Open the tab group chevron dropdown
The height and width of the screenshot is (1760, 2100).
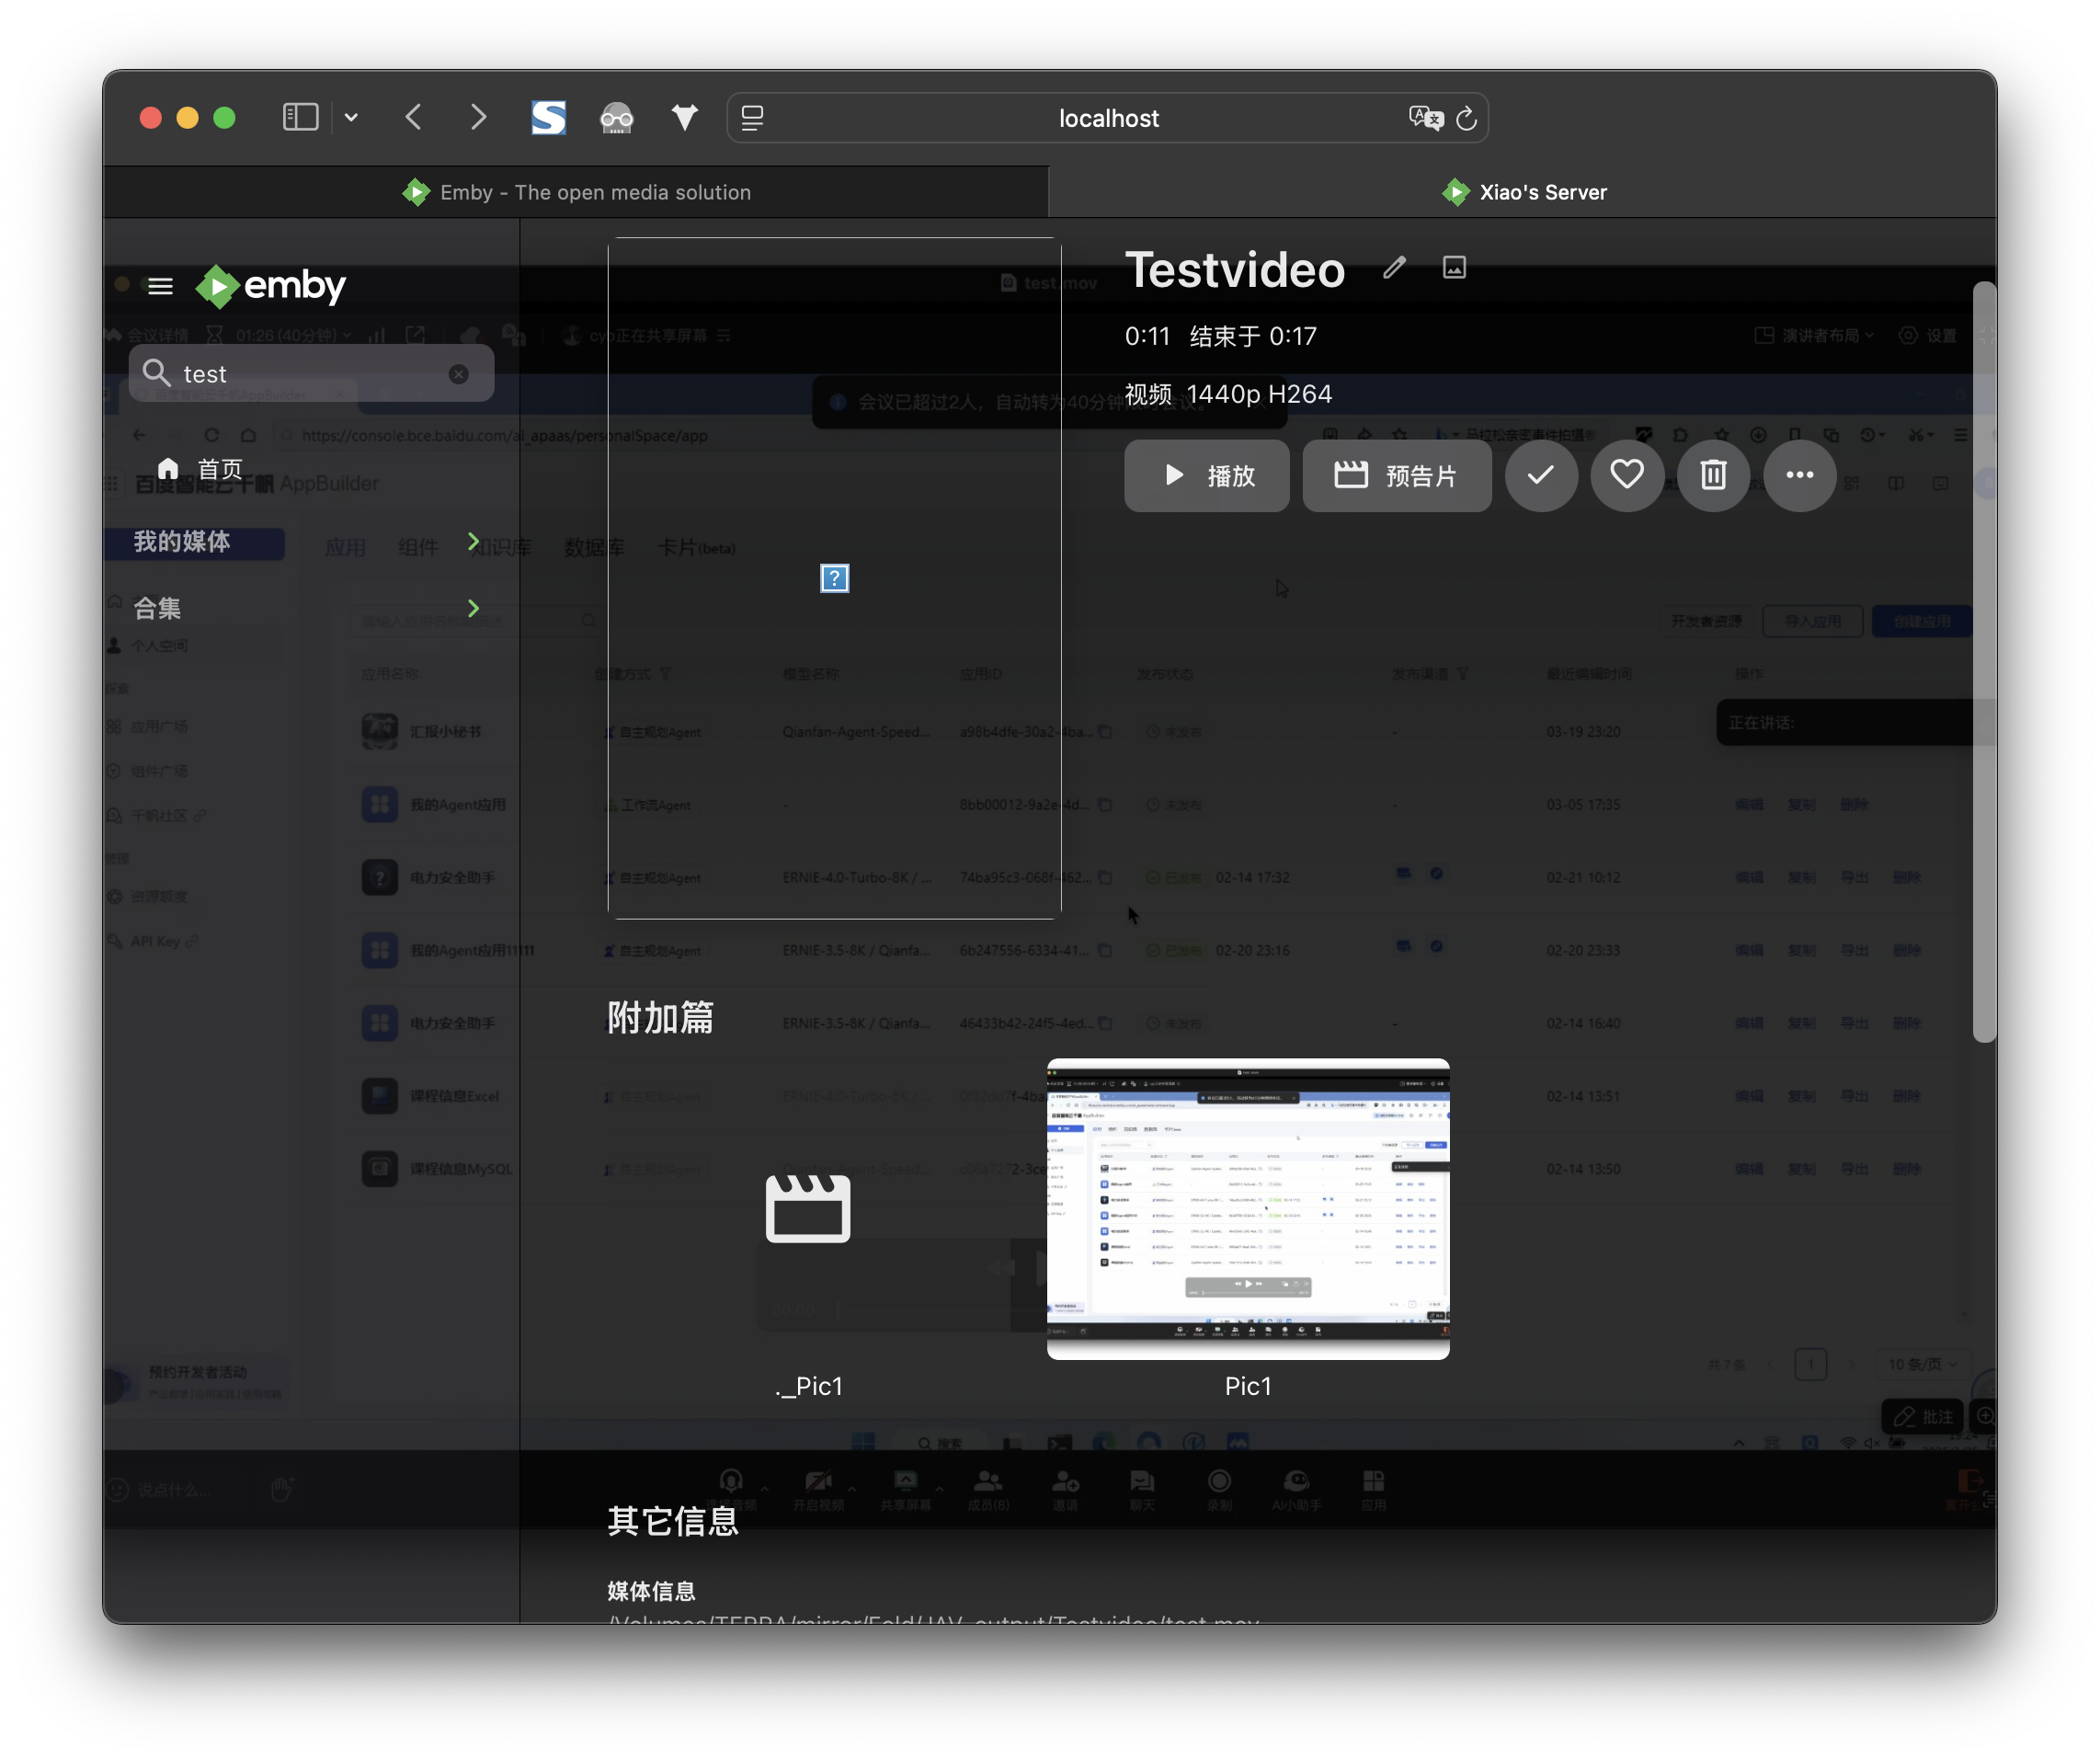351,117
